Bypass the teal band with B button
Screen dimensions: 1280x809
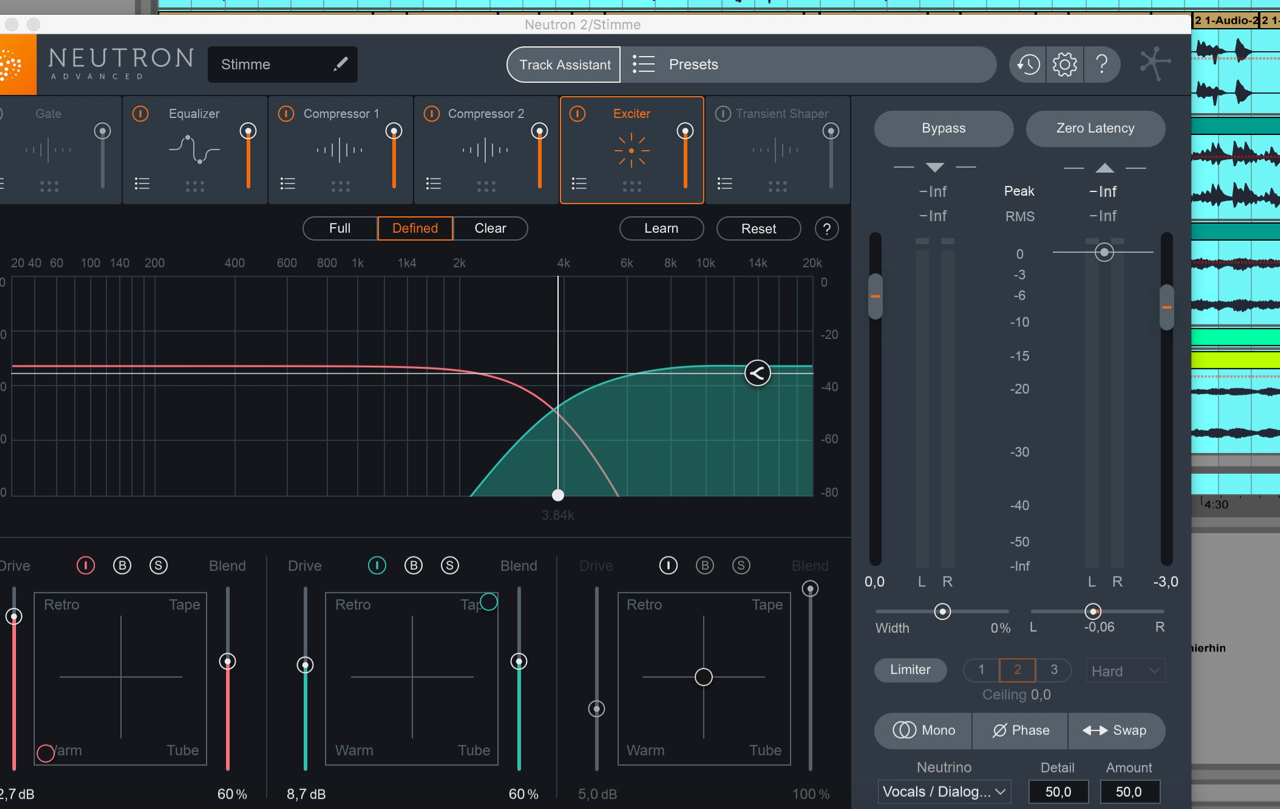click(413, 566)
